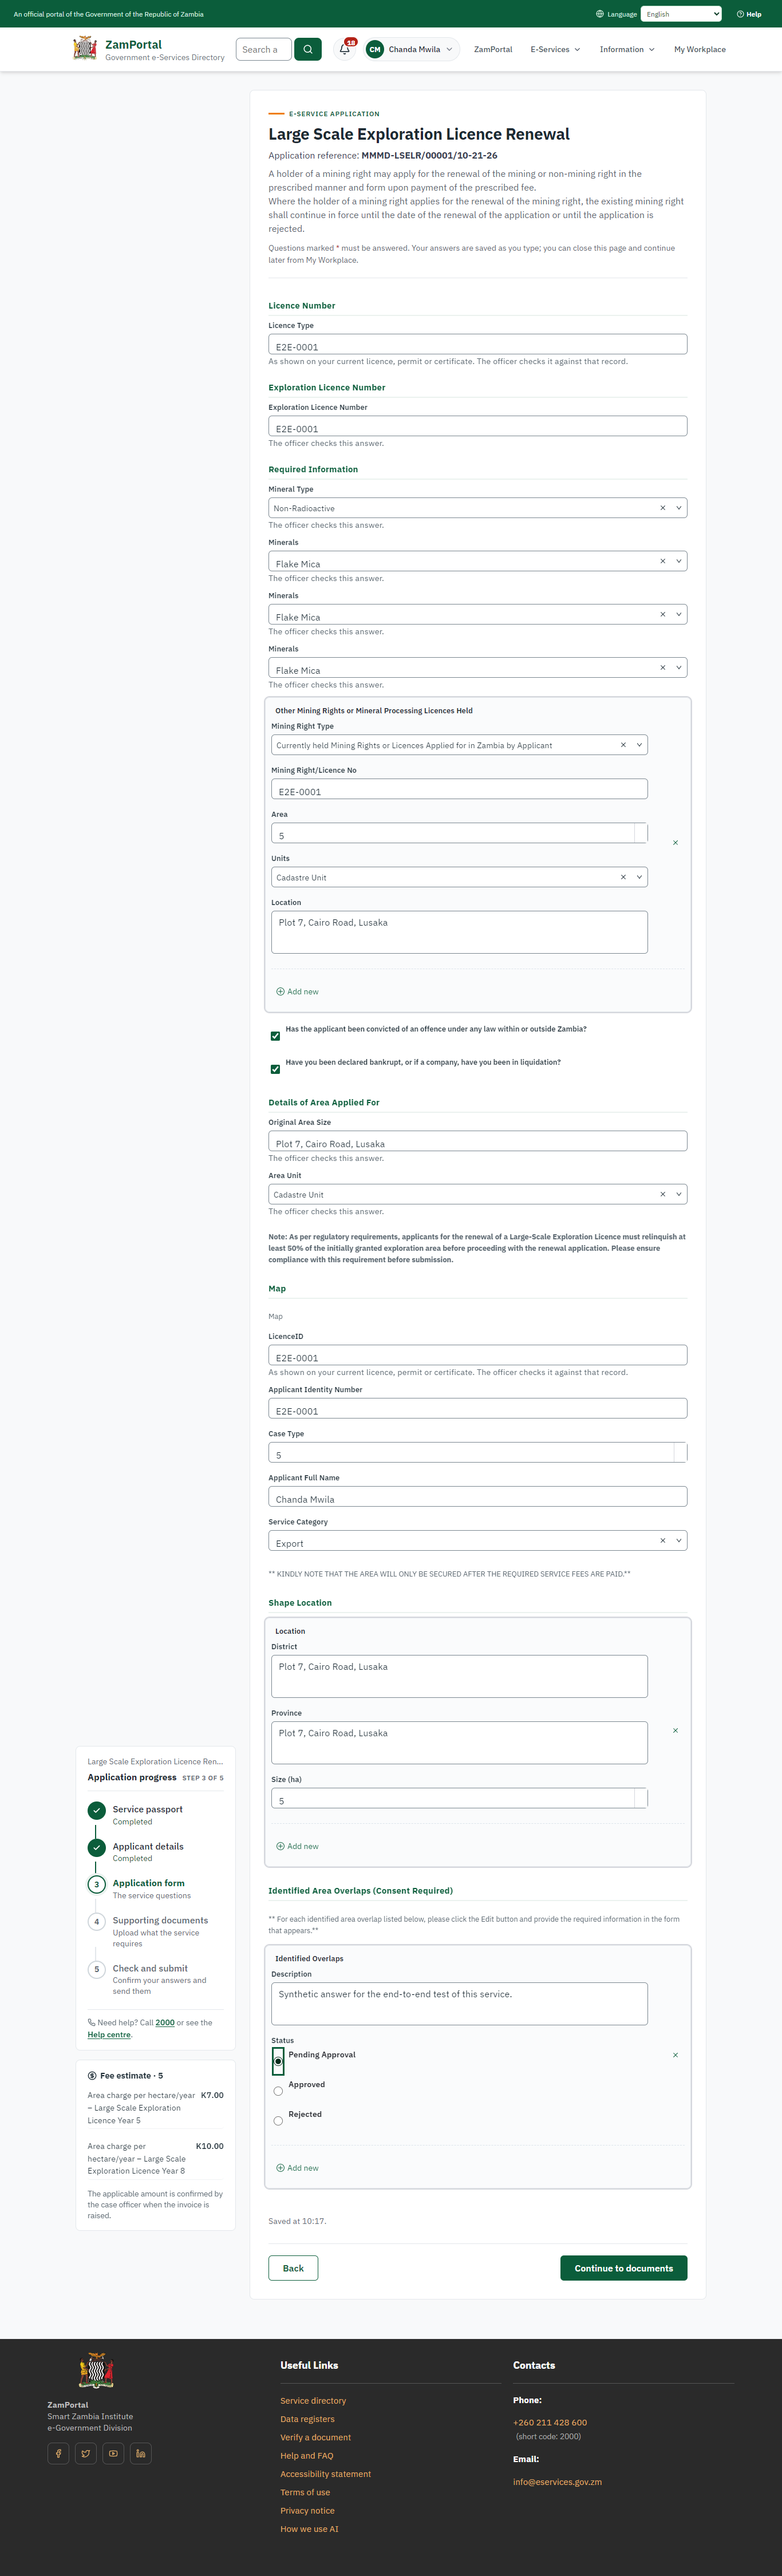Click the Size (ha) input field
Image resolution: width=782 pixels, height=2576 pixels.
pos(459,1798)
